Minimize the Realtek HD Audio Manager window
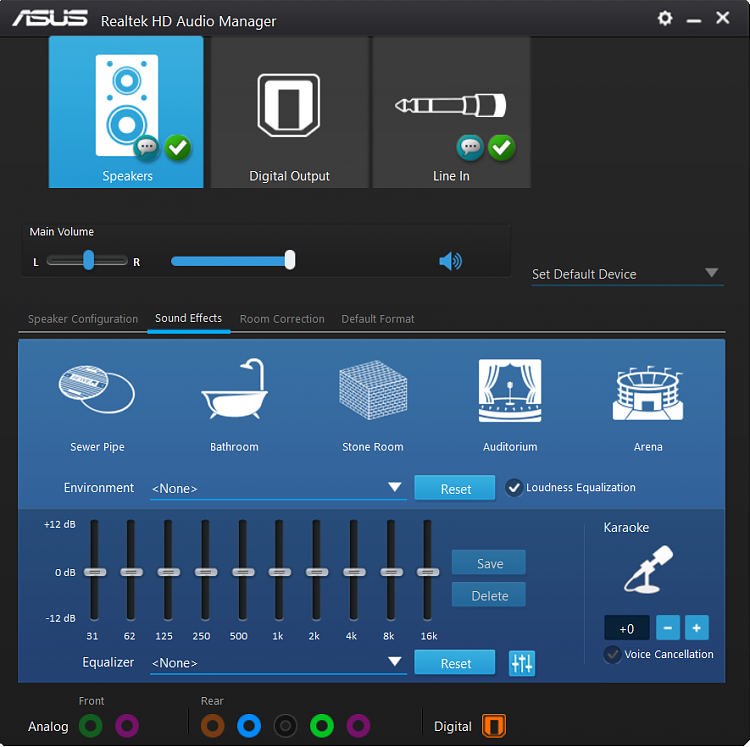The height and width of the screenshot is (747, 750). [694, 20]
